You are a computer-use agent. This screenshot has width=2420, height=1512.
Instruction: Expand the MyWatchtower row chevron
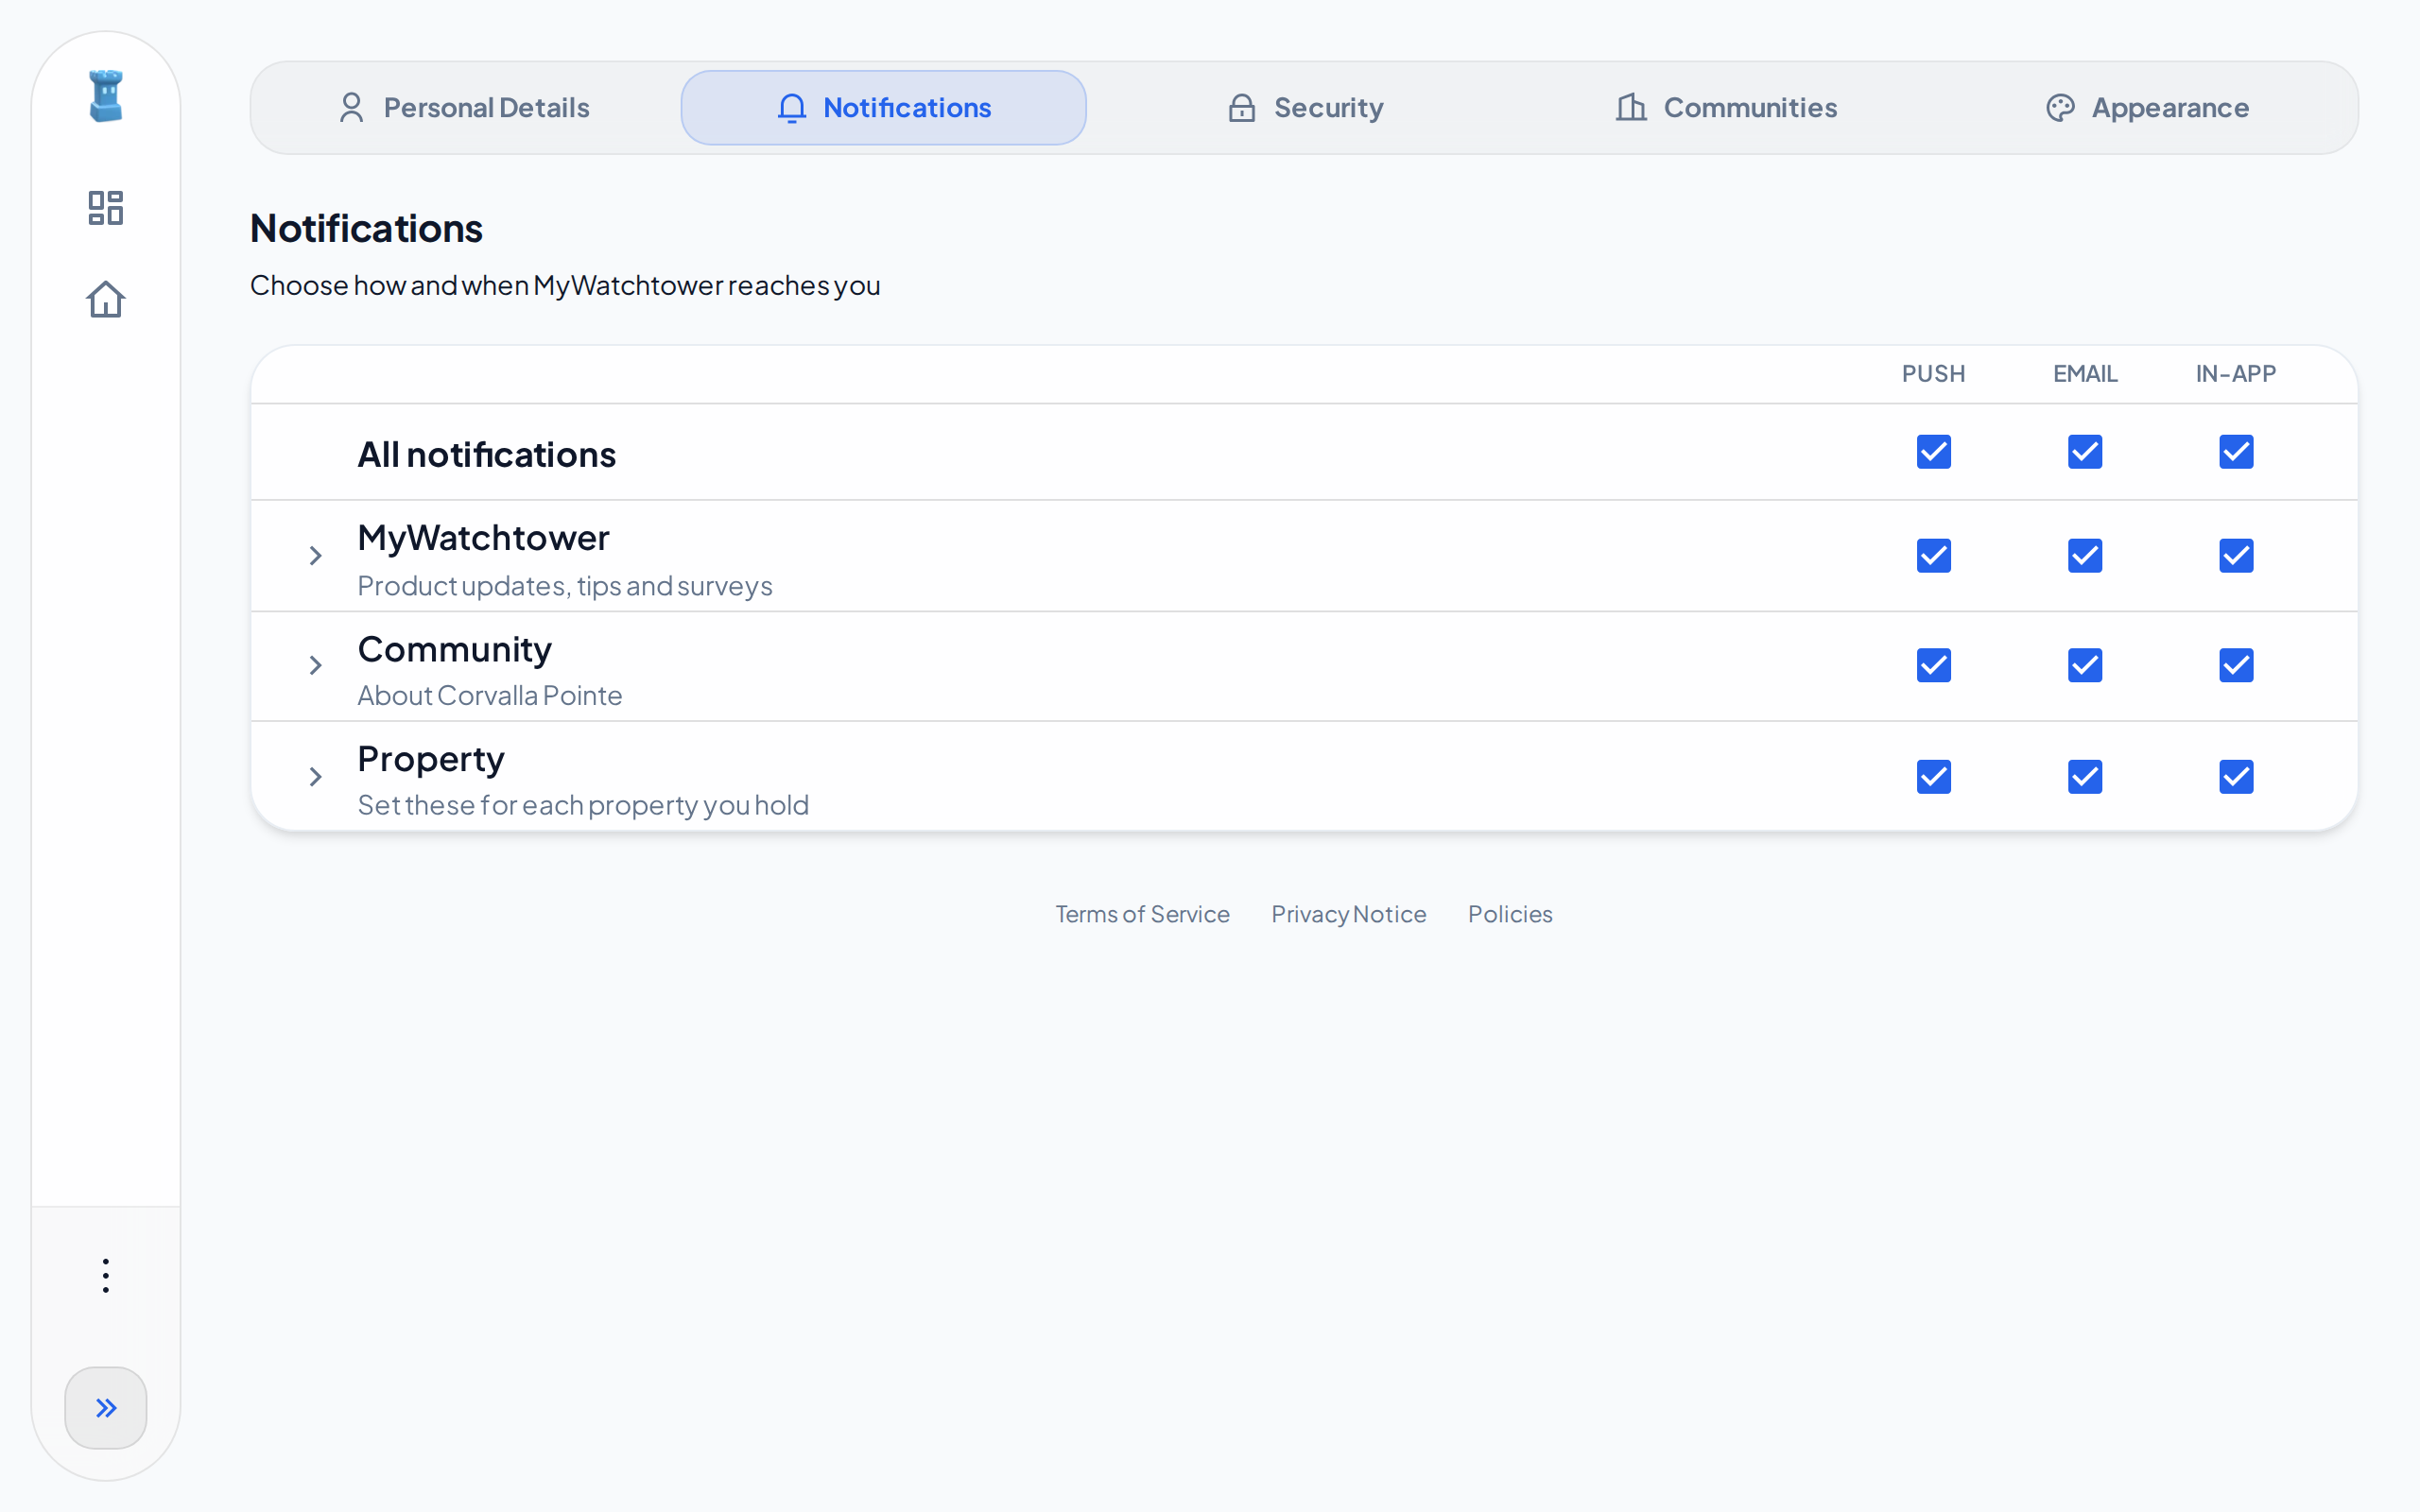click(315, 556)
